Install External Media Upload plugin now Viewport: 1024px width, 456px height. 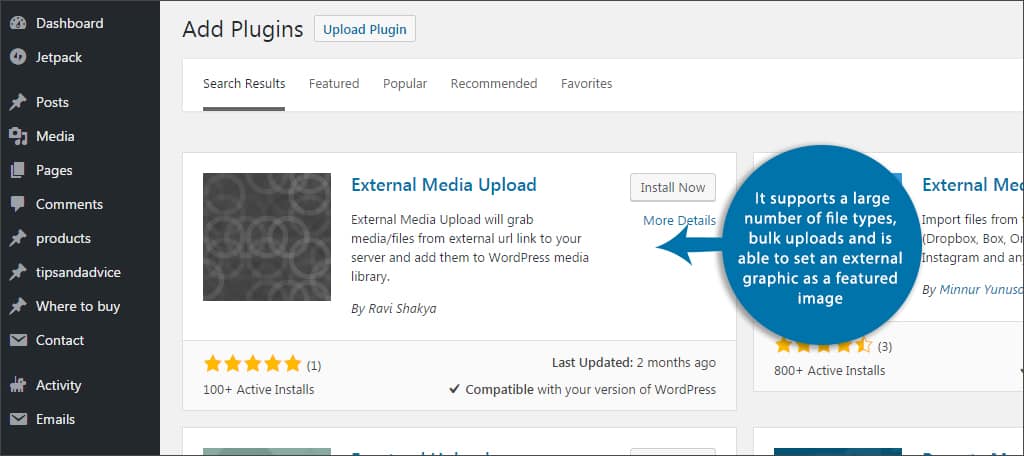click(x=673, y=187)
